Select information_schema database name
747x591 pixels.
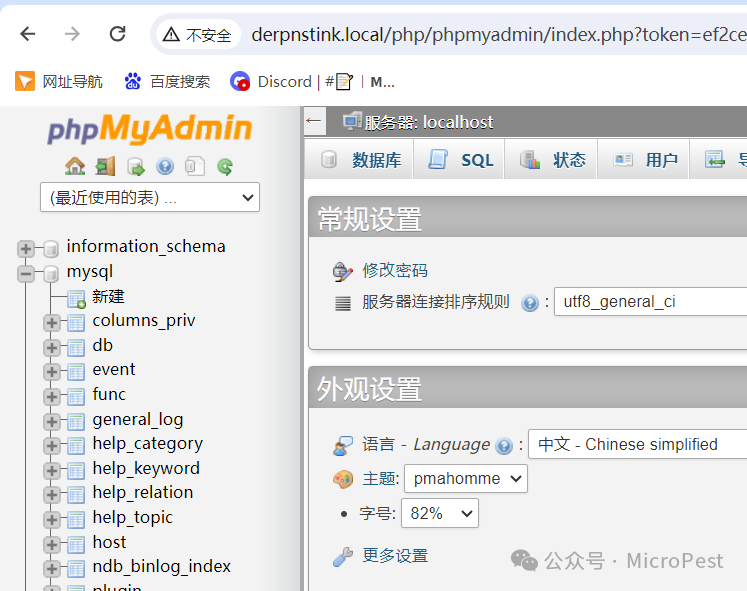pos(146,247)
